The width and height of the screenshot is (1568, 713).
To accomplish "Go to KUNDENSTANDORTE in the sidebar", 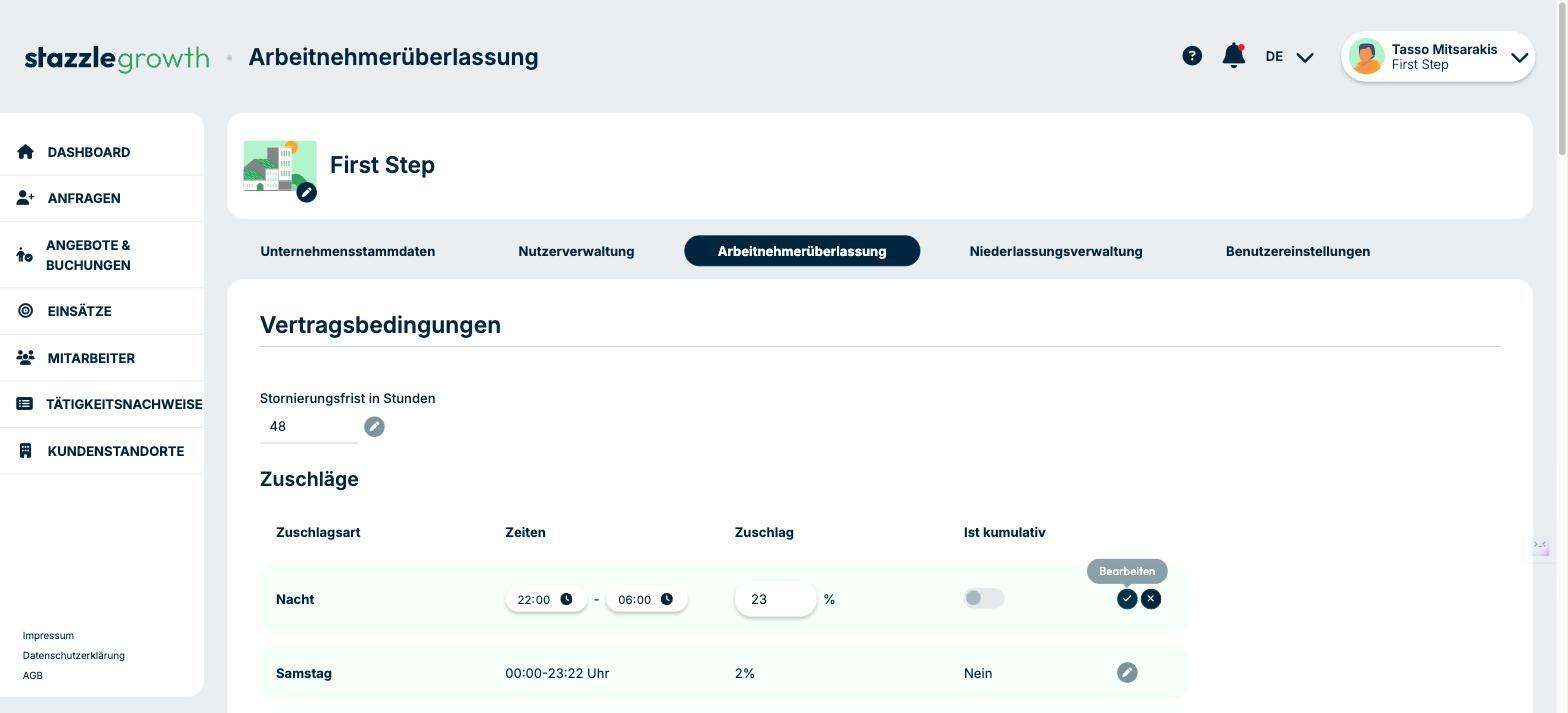I will click(x=116, y=451).
